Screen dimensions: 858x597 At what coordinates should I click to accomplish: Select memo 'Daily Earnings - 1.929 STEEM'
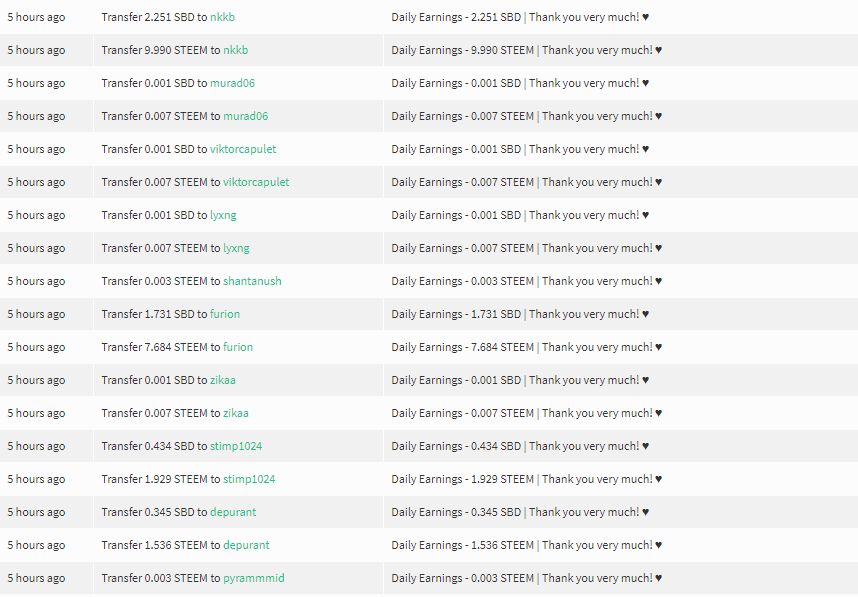click(463, 479)
